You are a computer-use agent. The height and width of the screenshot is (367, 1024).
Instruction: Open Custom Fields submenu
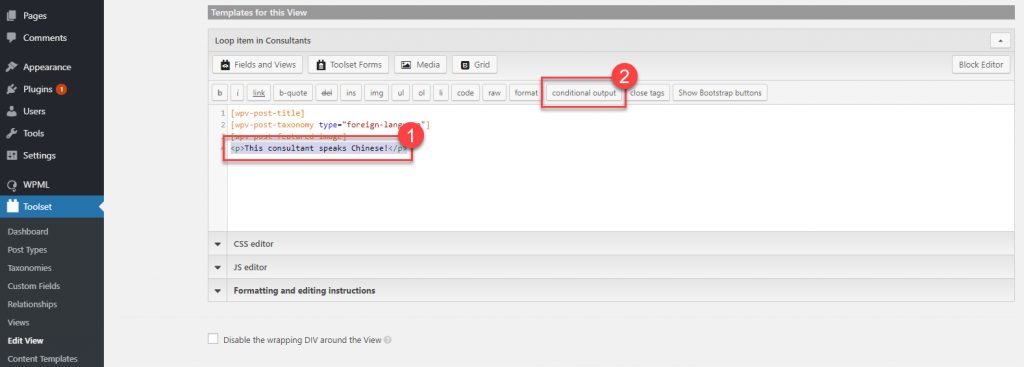[x=34, y=286]
